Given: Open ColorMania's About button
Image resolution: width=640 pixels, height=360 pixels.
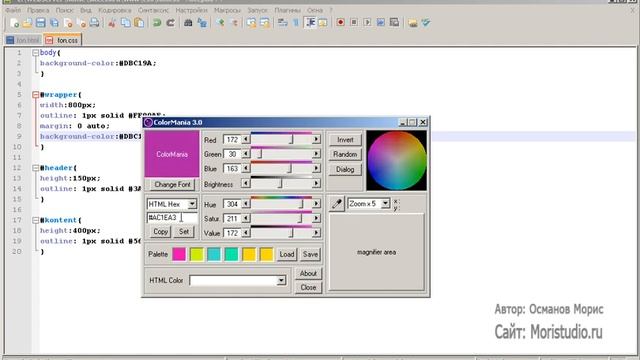Looking at the screenshot, I should pyautogui.click(x=308, y=273).
